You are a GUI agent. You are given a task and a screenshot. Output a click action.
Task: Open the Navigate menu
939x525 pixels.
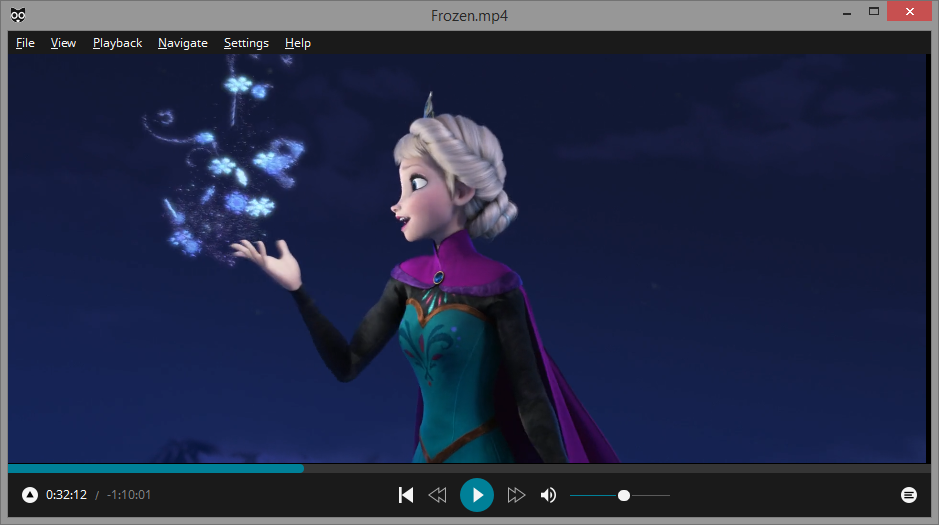183,43
